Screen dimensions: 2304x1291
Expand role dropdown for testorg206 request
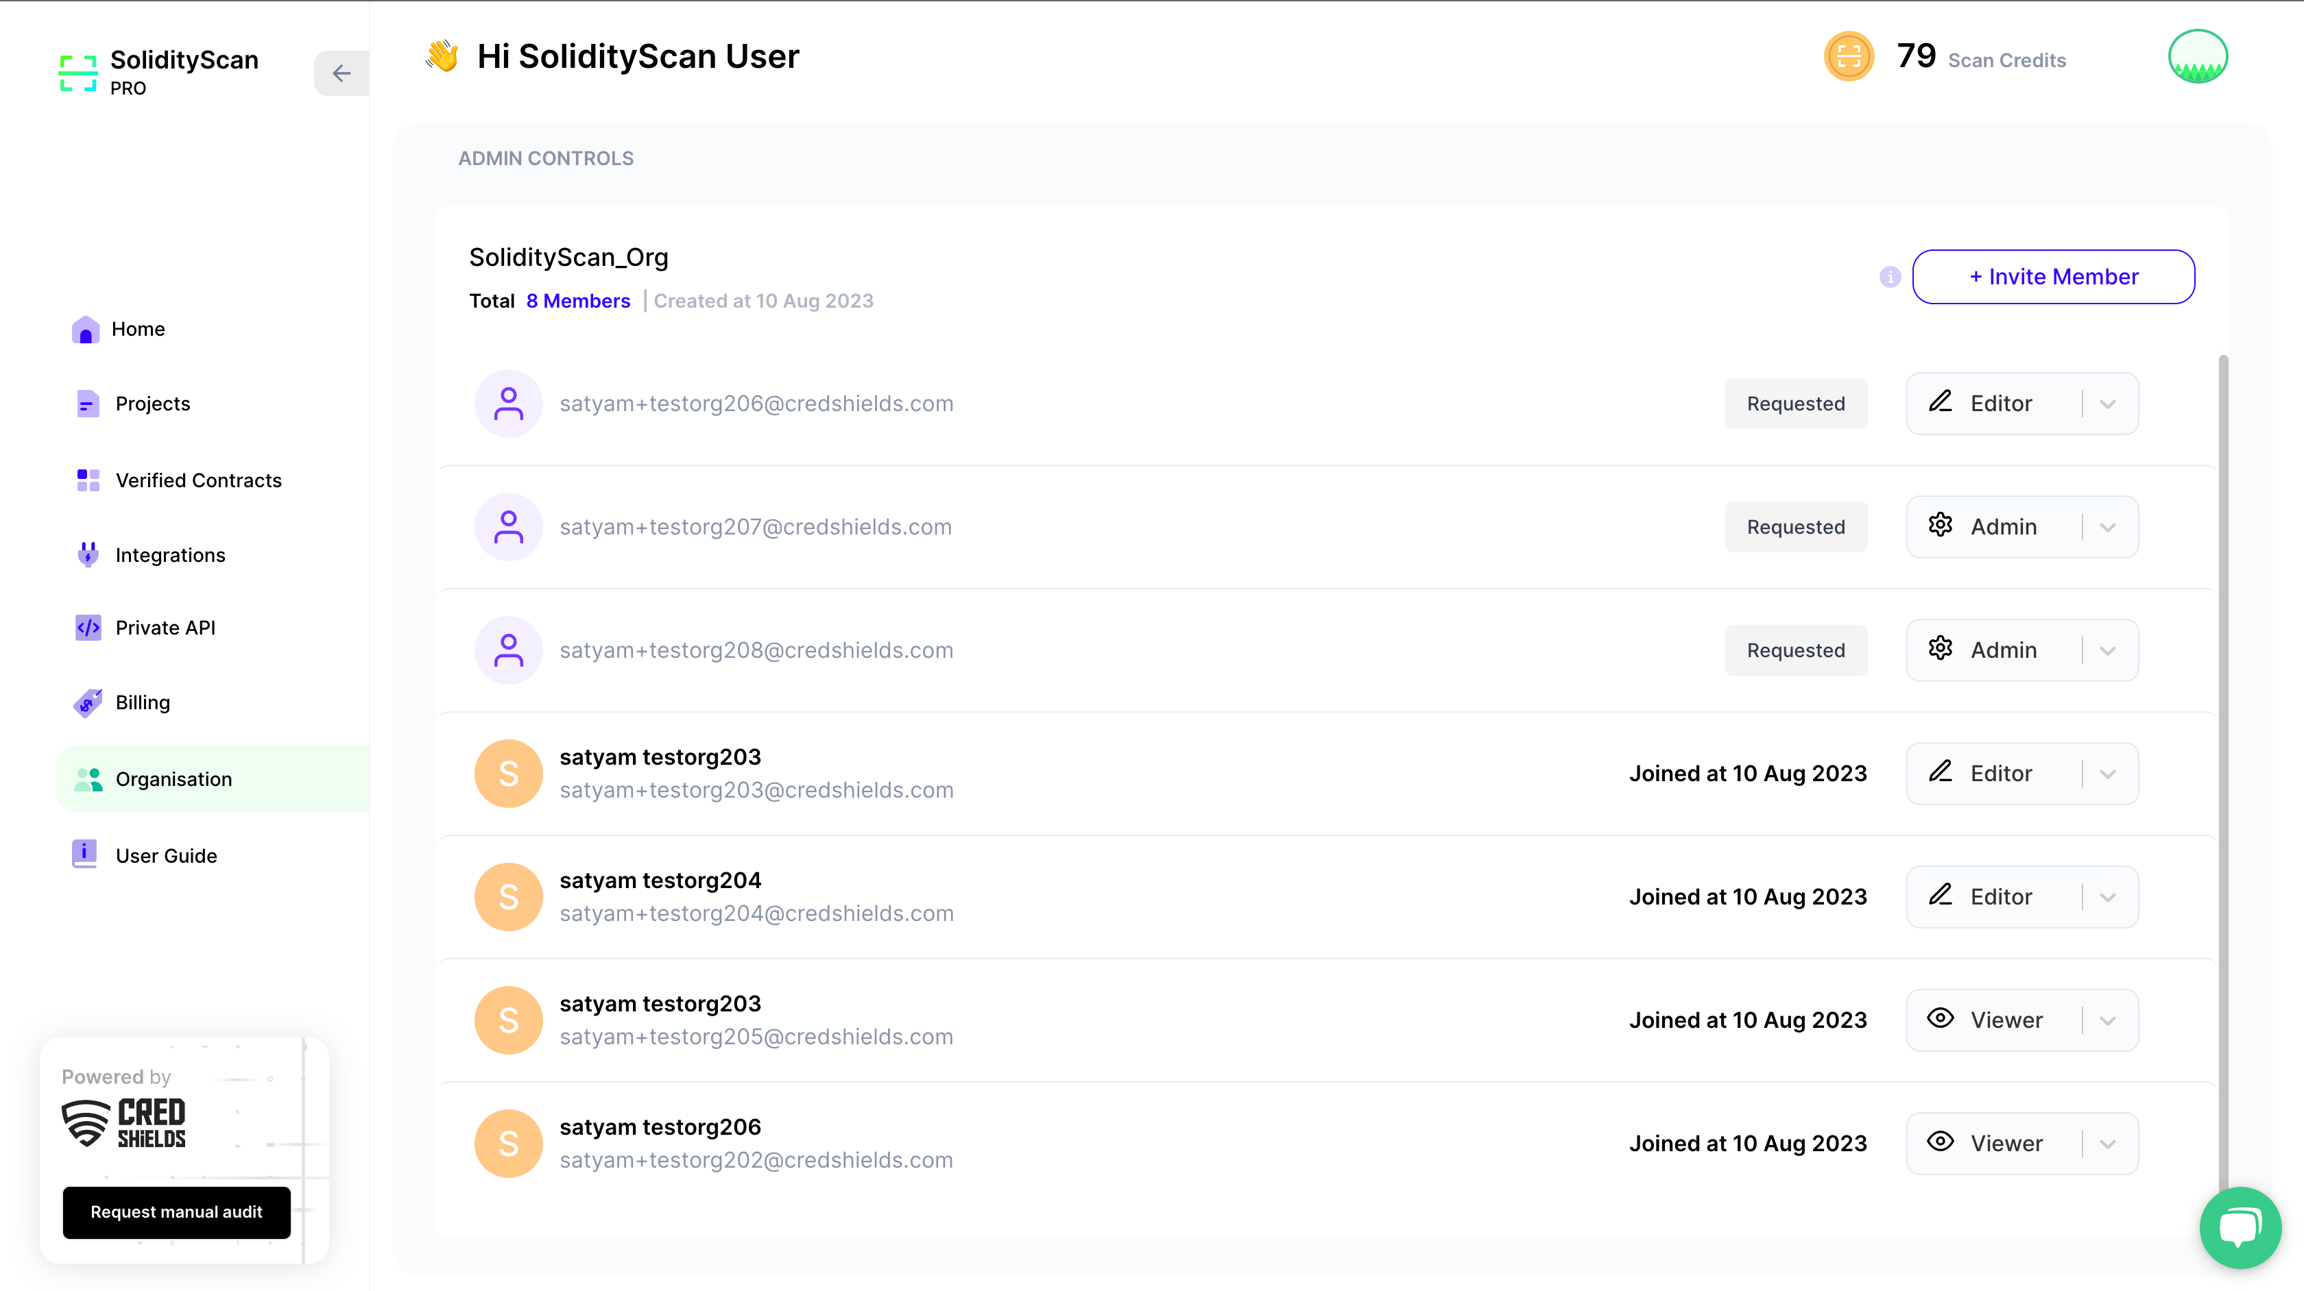[x=2108, y=404]
